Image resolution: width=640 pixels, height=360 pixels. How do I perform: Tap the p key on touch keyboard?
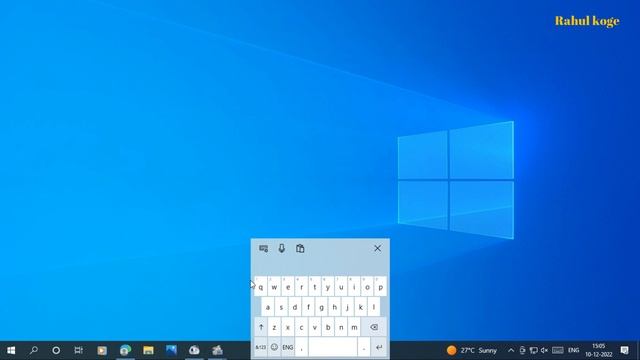coord(380,287)
